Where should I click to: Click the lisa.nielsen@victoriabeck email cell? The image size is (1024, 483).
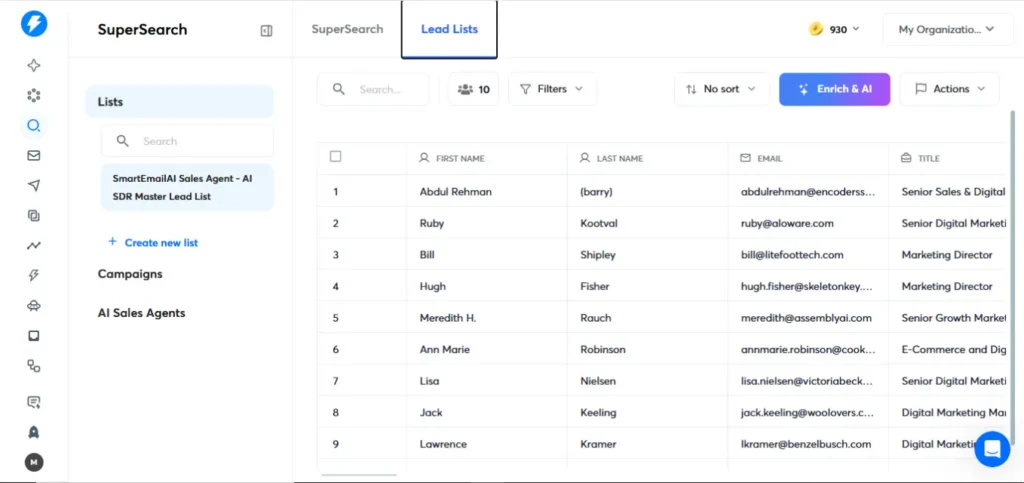click(x=808, y=381)
